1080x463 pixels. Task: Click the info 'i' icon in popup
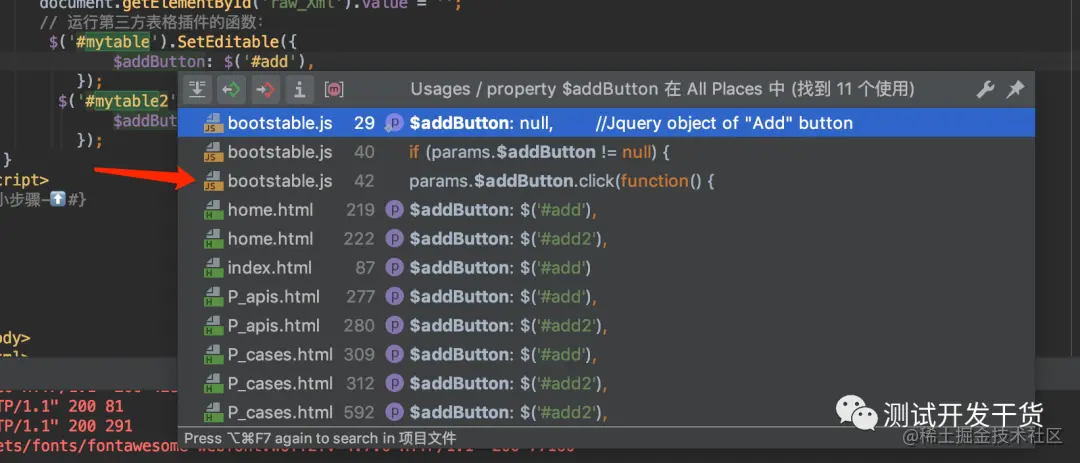299,89
